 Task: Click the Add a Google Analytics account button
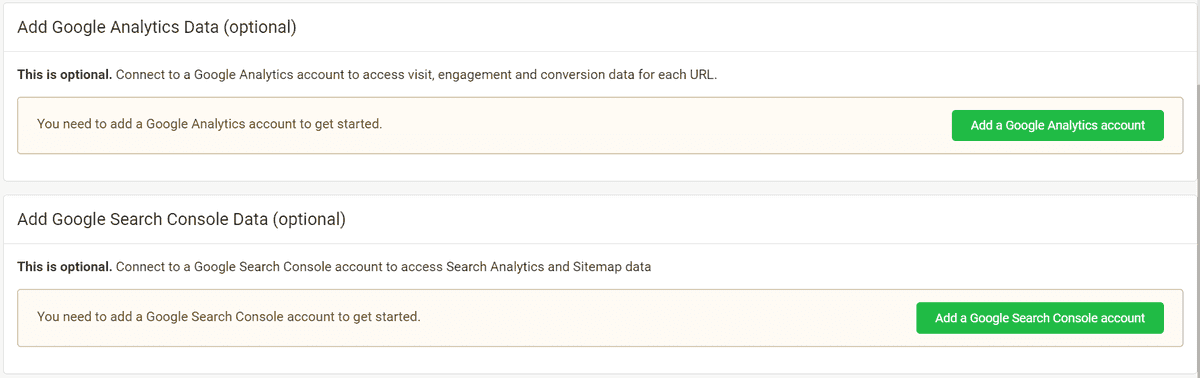click(x=1057, y=125)
